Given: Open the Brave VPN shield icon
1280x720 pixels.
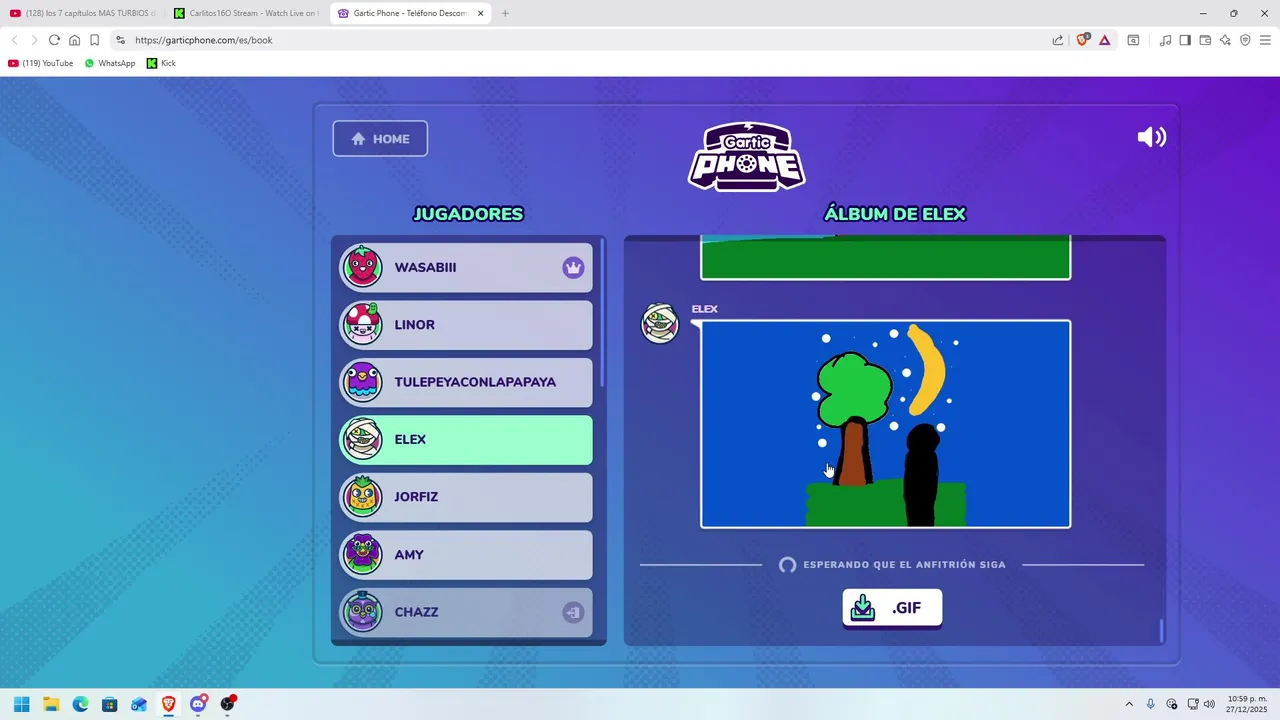Looking at the screenshot, I should (x=1245, y=40).
